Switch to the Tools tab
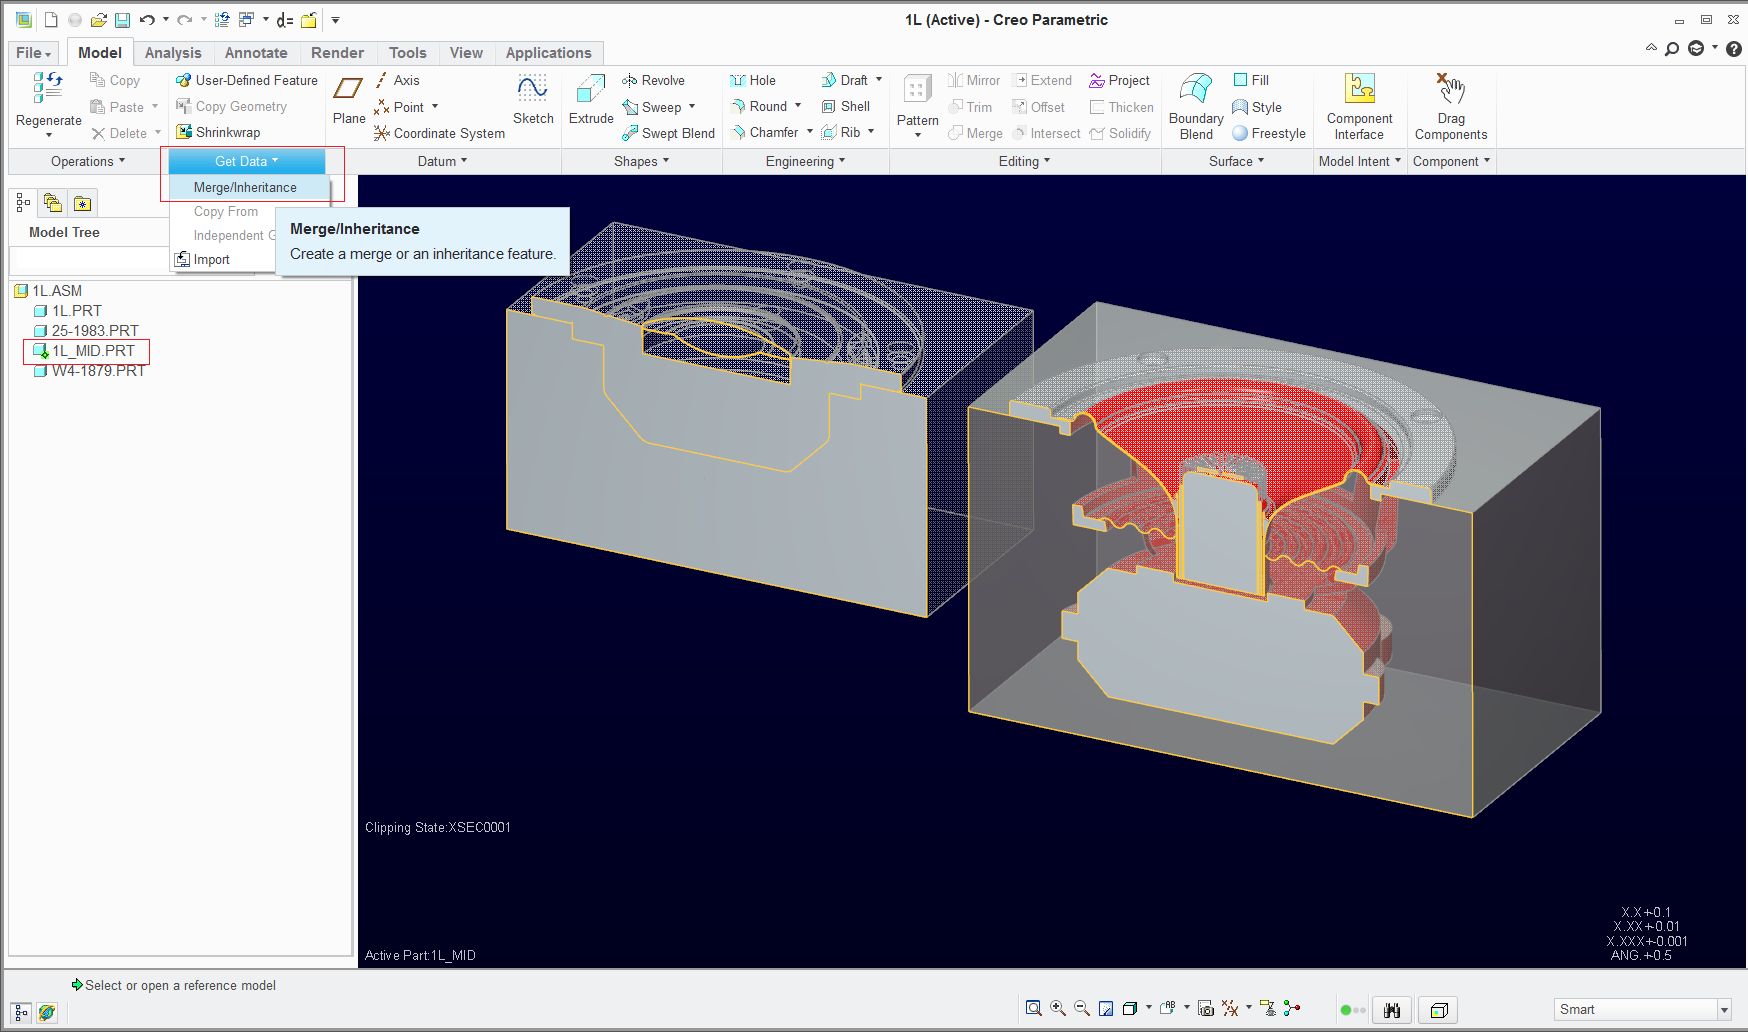The width and height of the screenshot is (1748, 1032). (x=407, y=53)
